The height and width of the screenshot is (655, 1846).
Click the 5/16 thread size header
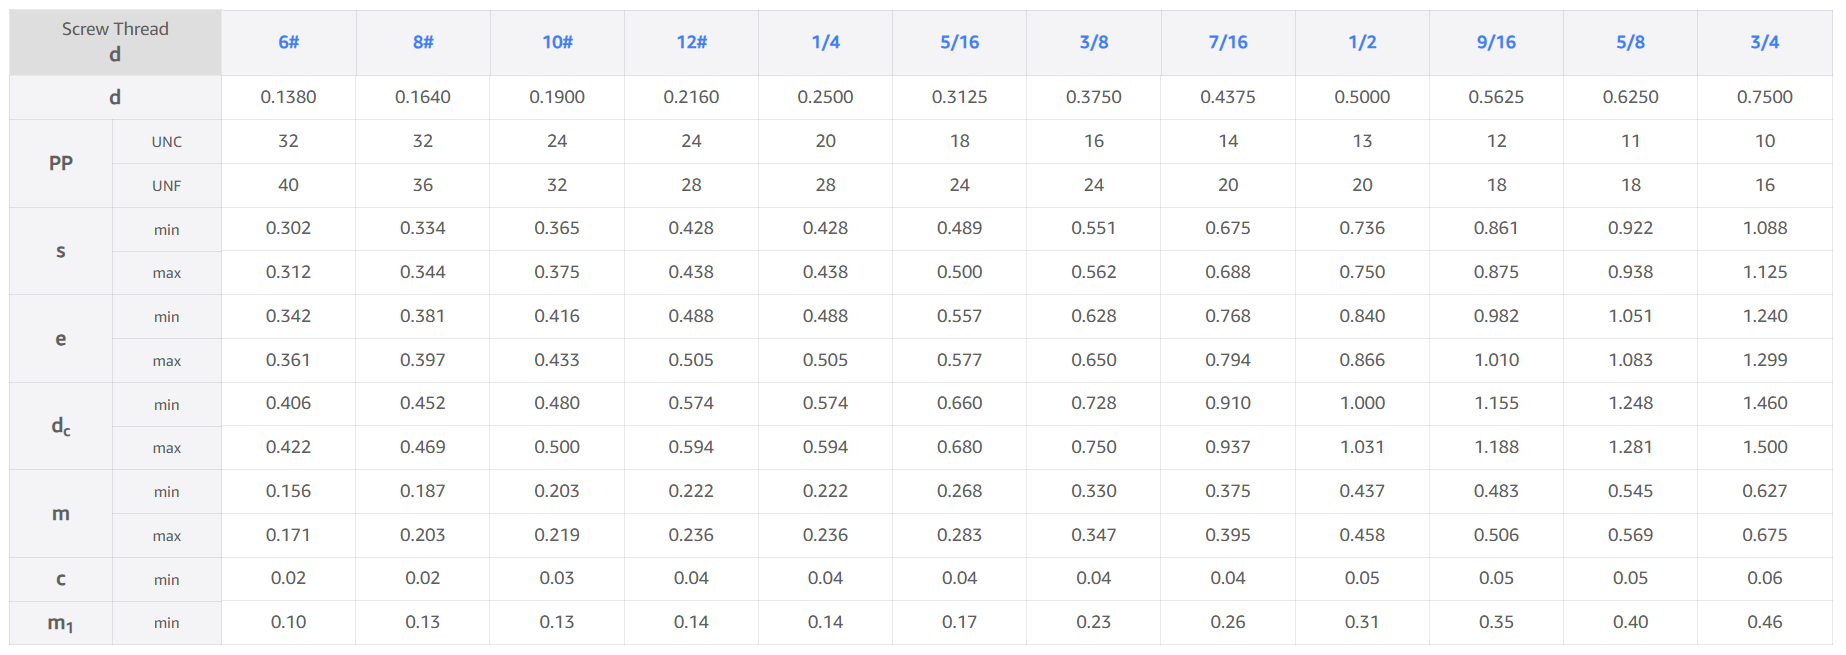959,42
